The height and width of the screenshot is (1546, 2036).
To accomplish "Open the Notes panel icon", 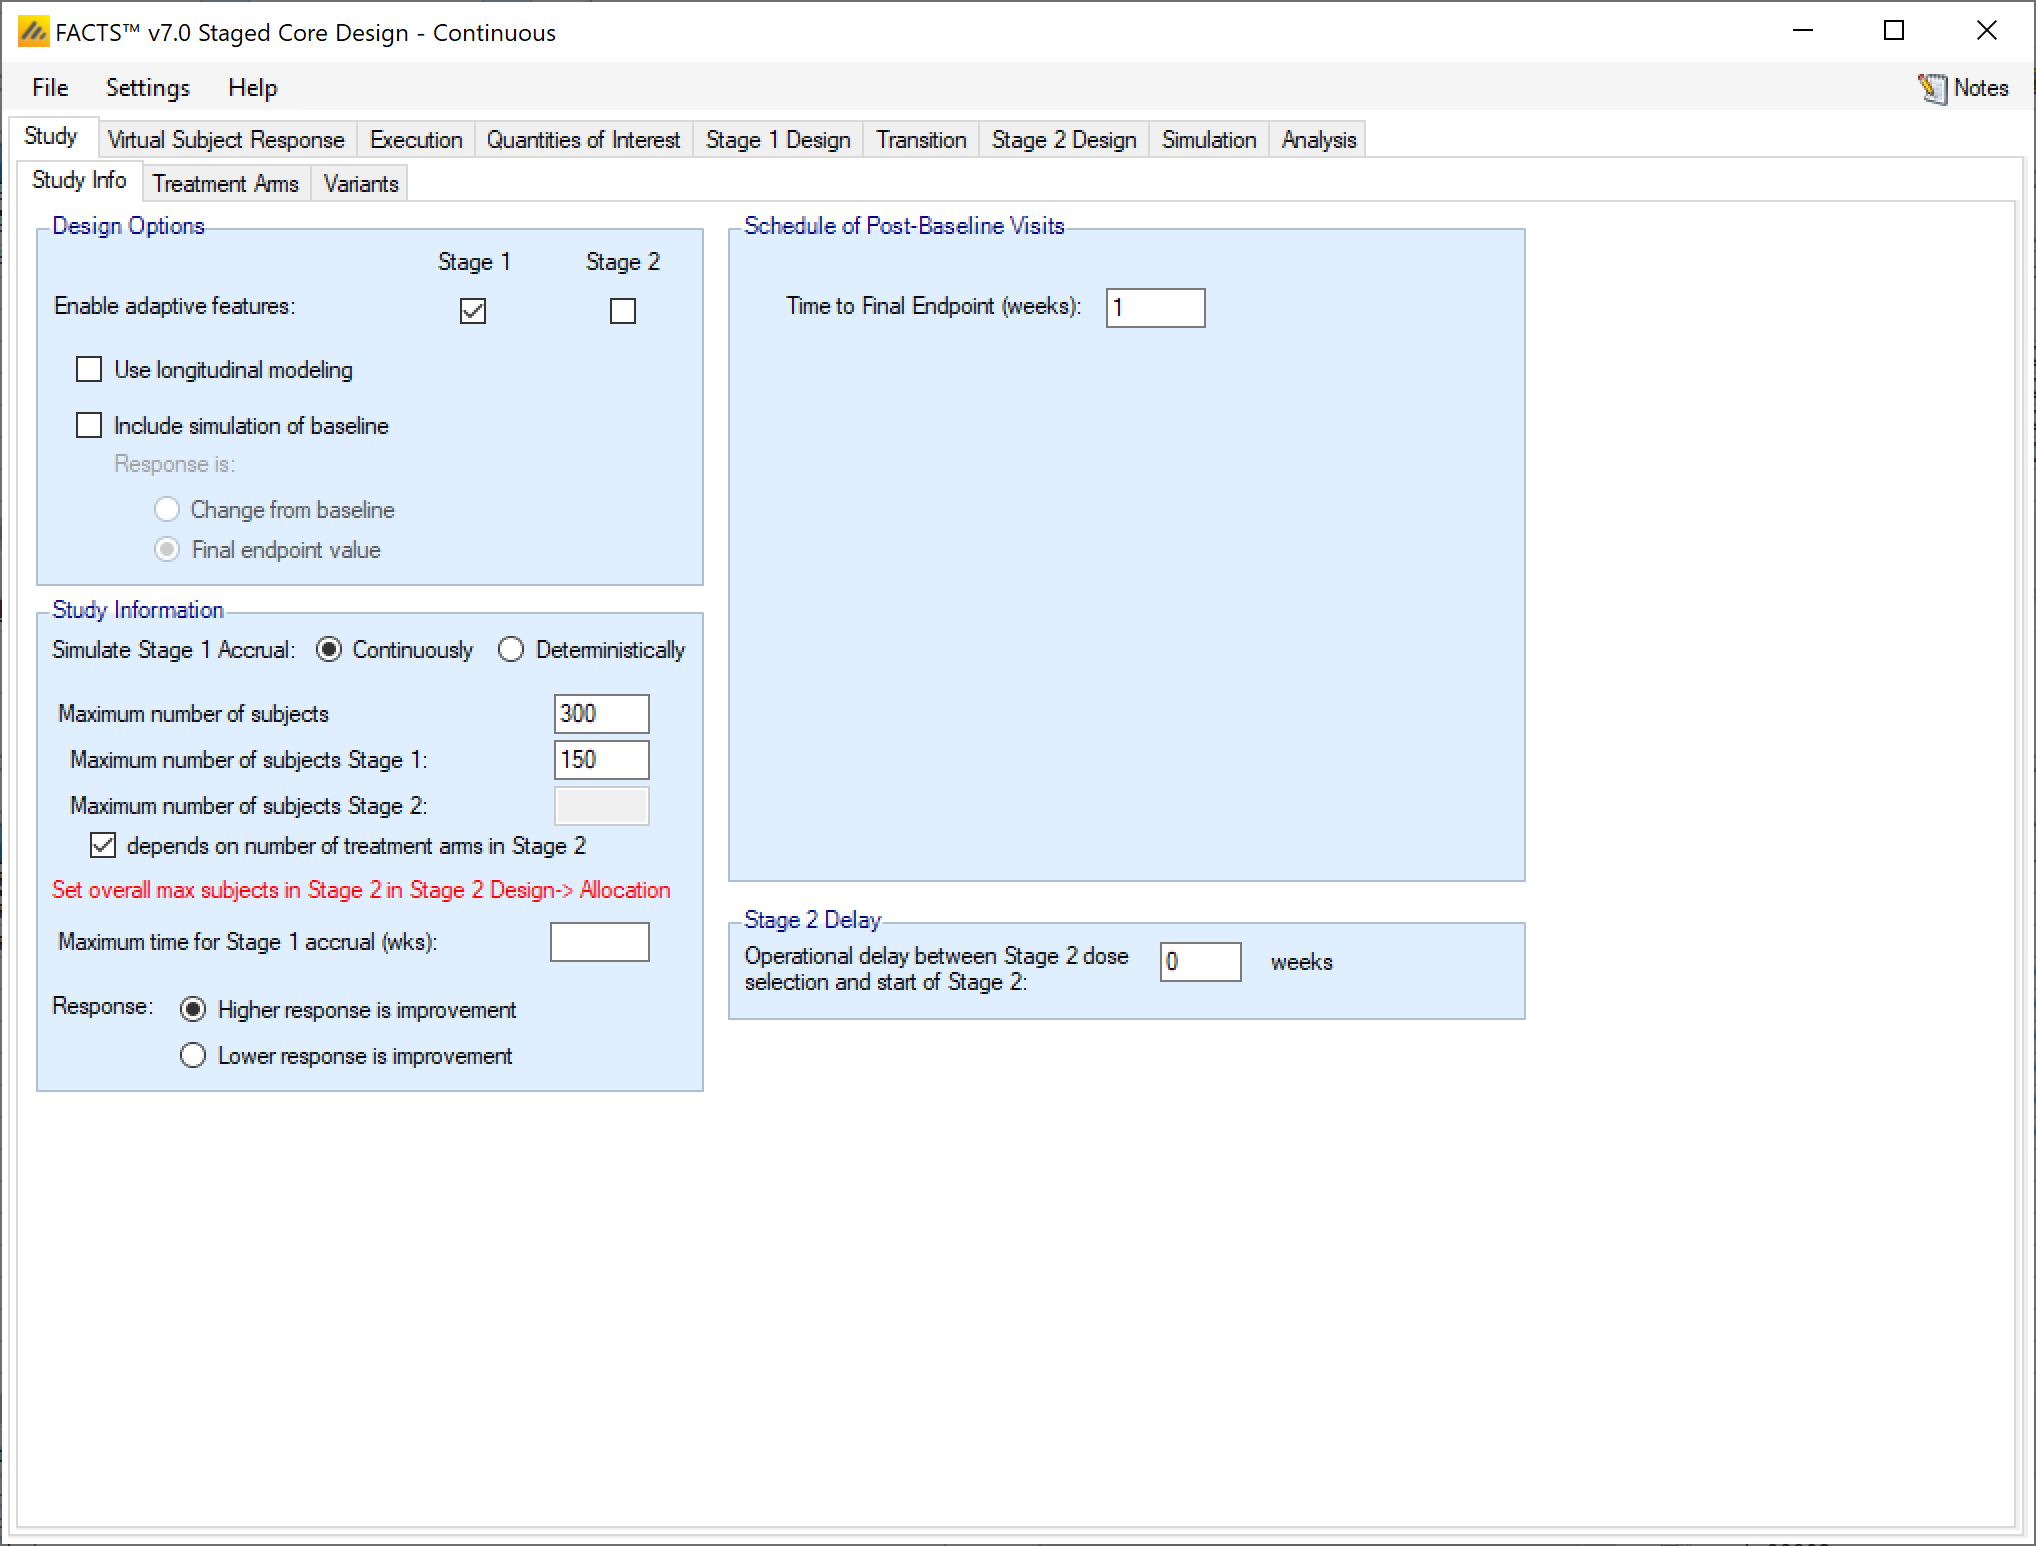I will pyautogui.click(x=1932, y=88).
